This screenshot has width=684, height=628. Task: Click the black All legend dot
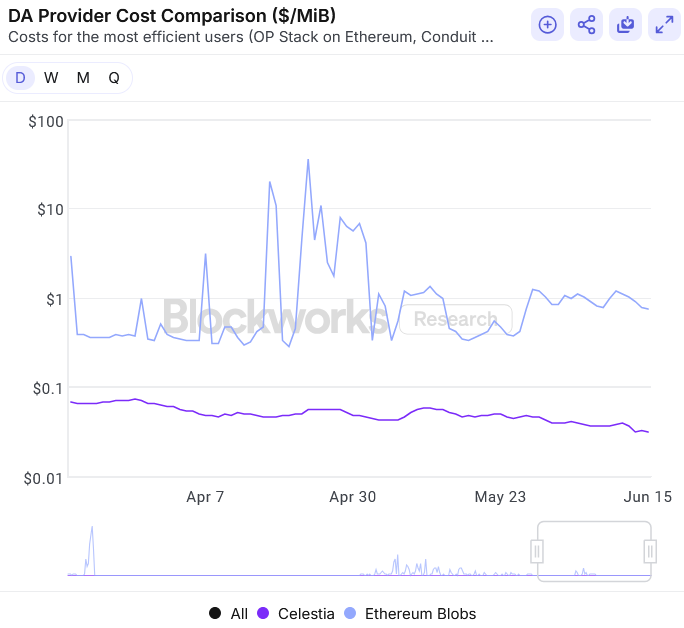(215, 613)
